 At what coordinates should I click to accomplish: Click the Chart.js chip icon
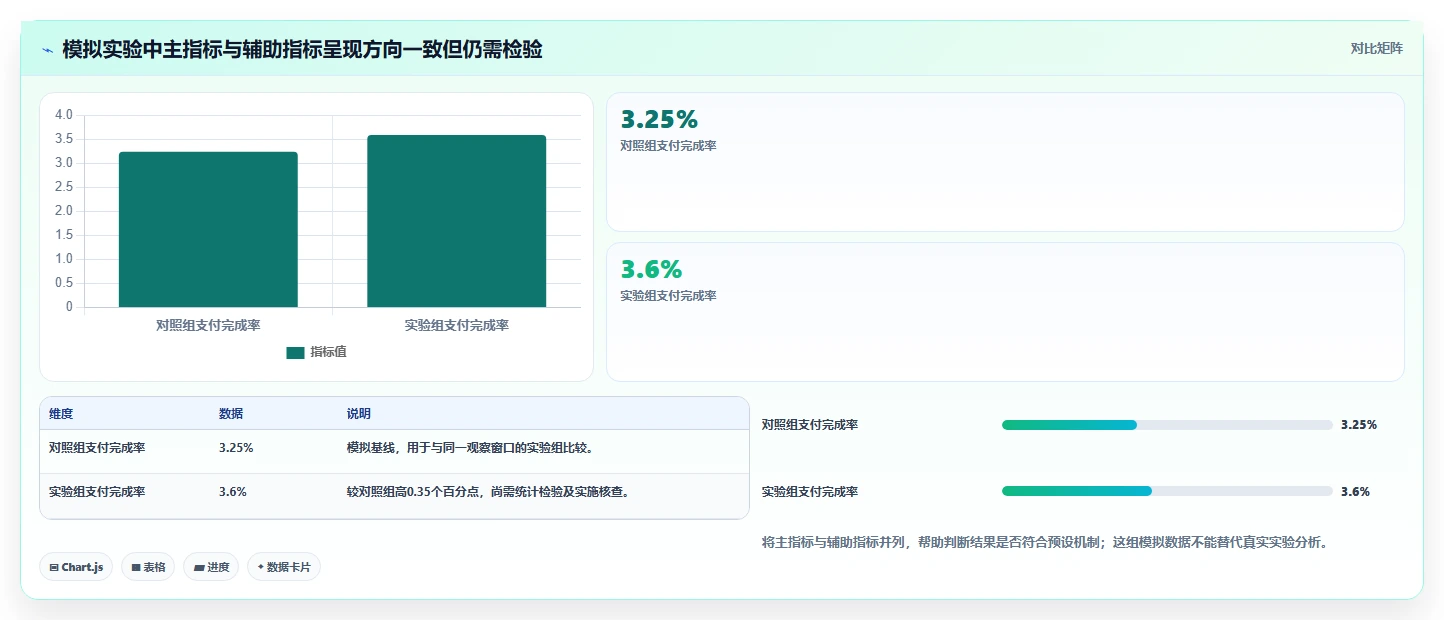tap(54, 567)
